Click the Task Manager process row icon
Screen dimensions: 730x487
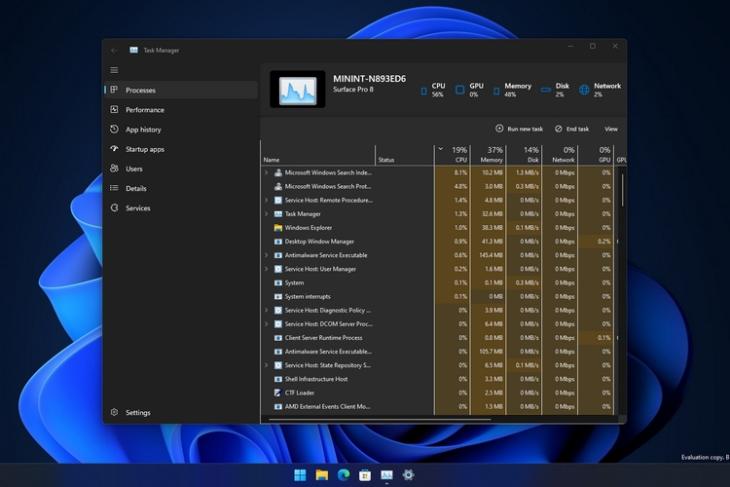(x=278, y=214)
